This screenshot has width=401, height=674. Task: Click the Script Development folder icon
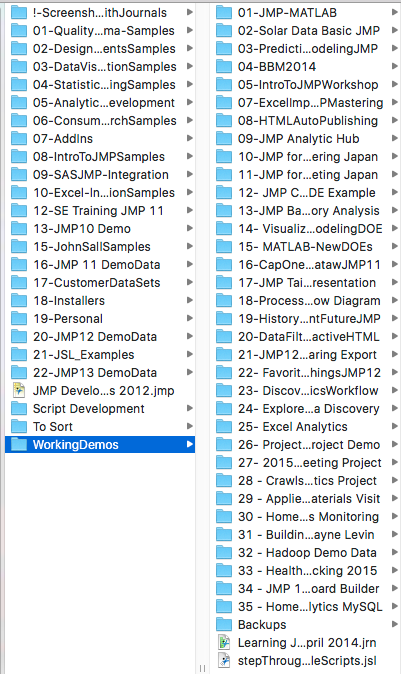point(19,408)
